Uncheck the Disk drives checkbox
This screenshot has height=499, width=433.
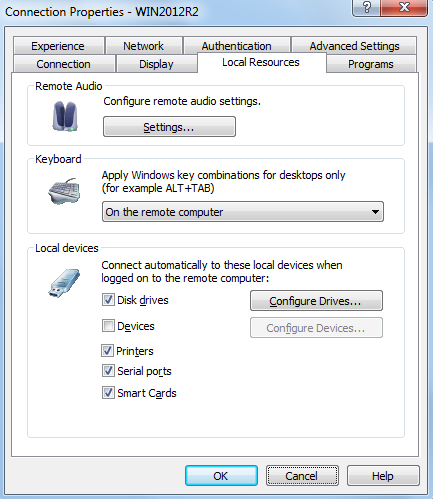coord(108,300)
